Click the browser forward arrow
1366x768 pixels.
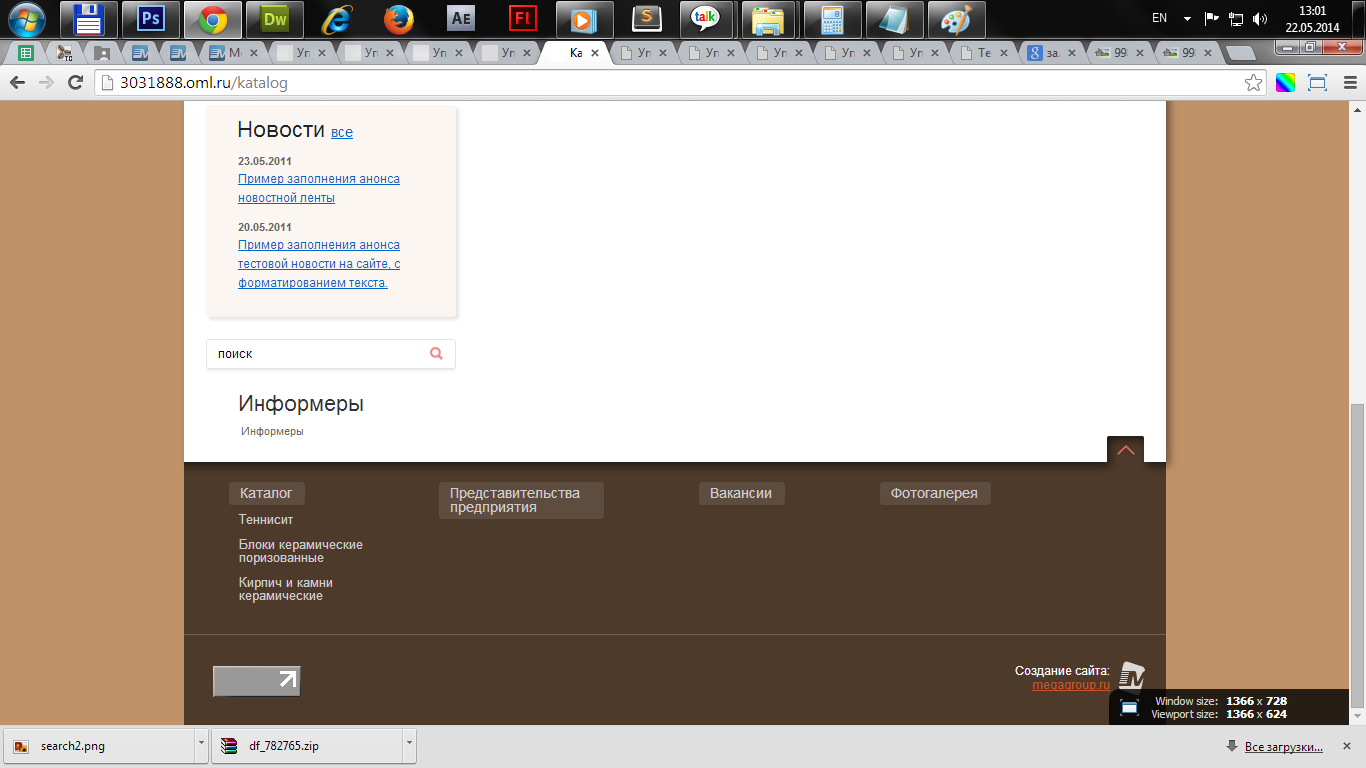(46, 83)
